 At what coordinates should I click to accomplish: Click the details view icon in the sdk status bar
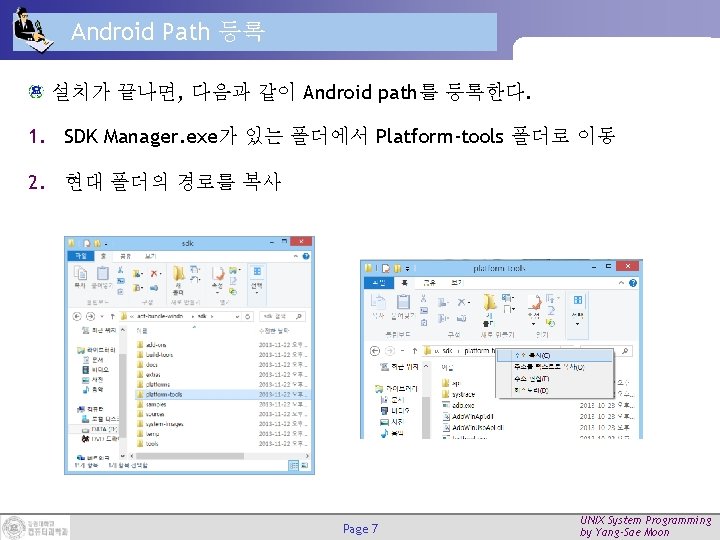pos(293,466)
